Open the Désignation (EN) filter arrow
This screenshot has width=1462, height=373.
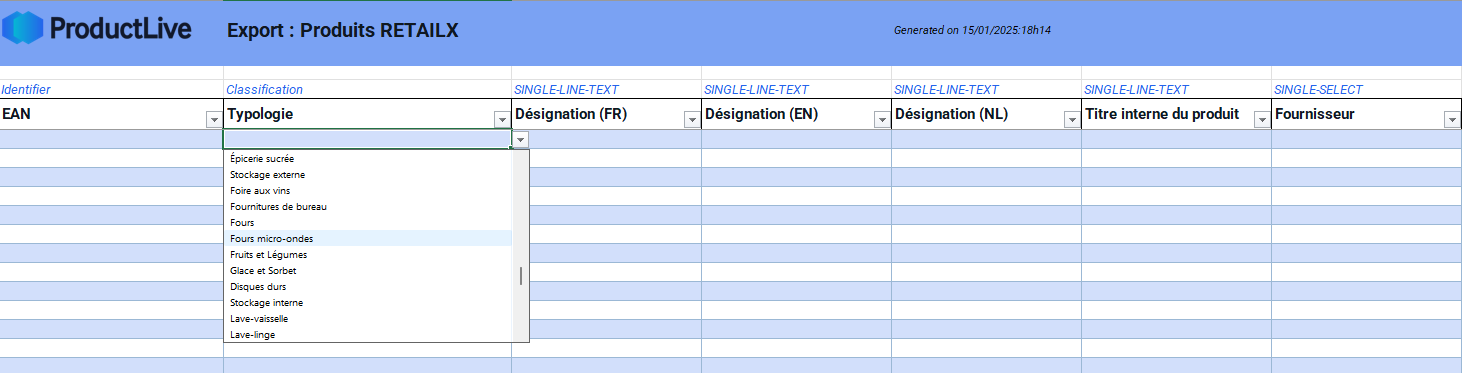click(882, 120)
